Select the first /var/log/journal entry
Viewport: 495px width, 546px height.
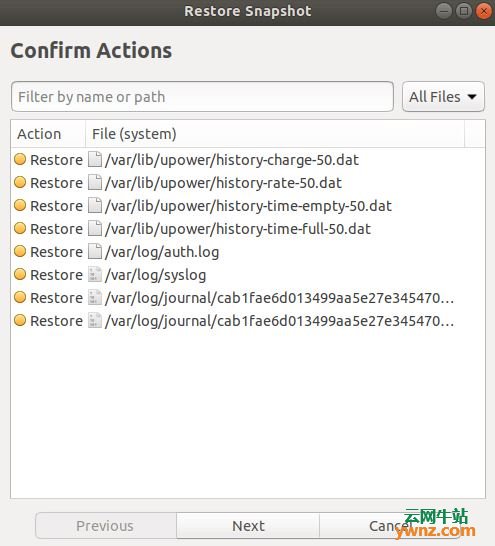click(248, 298)
